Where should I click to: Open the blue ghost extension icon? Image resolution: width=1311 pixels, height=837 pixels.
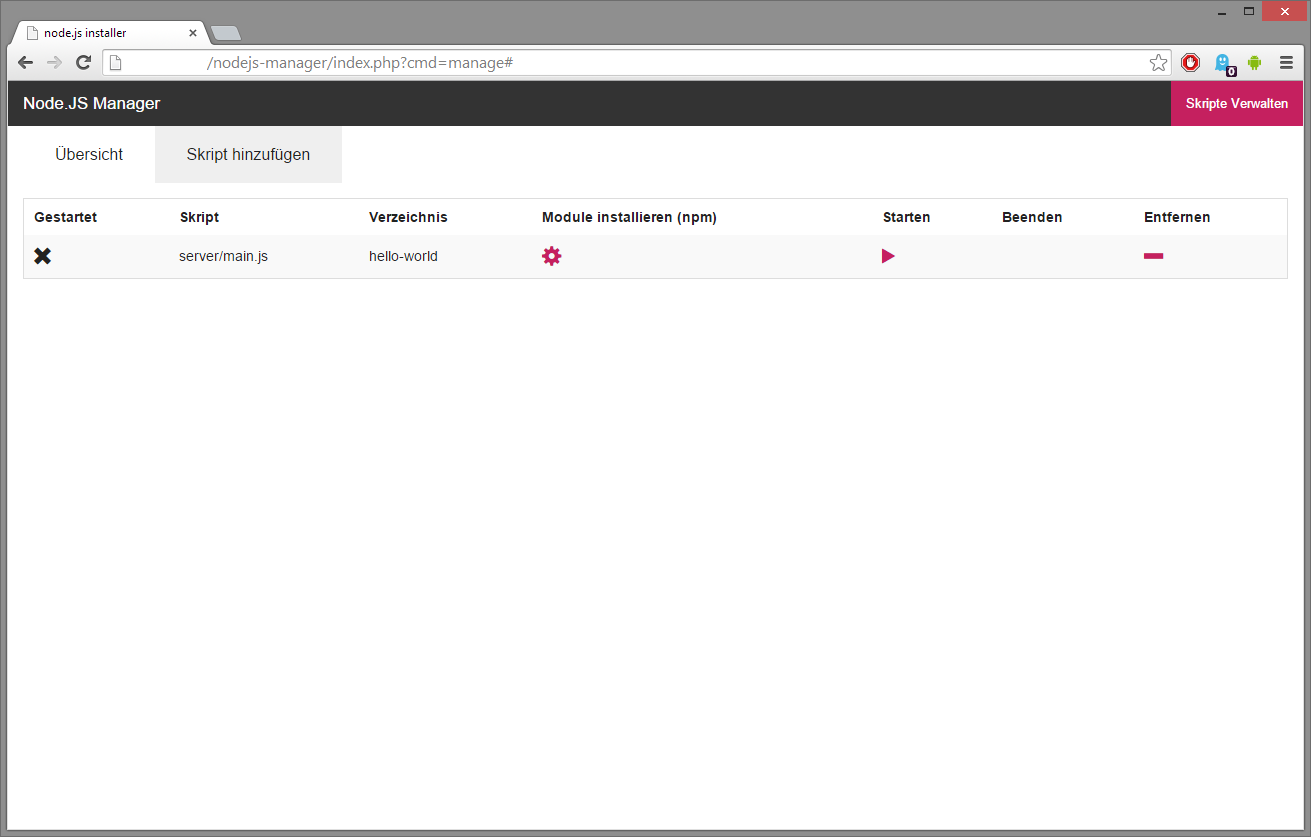point(1223,64)
